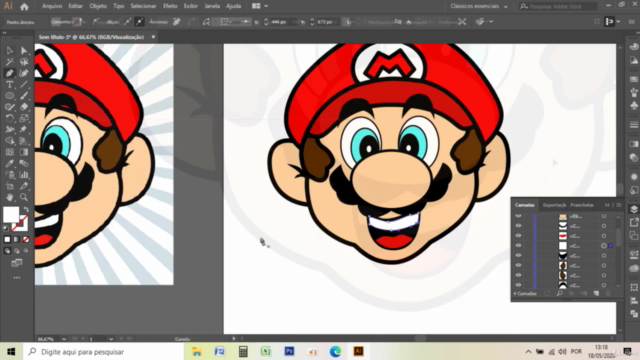Open the Objeto menu
Image resolution: width=640 pixels, height=360 pixels.
[98, 6]
